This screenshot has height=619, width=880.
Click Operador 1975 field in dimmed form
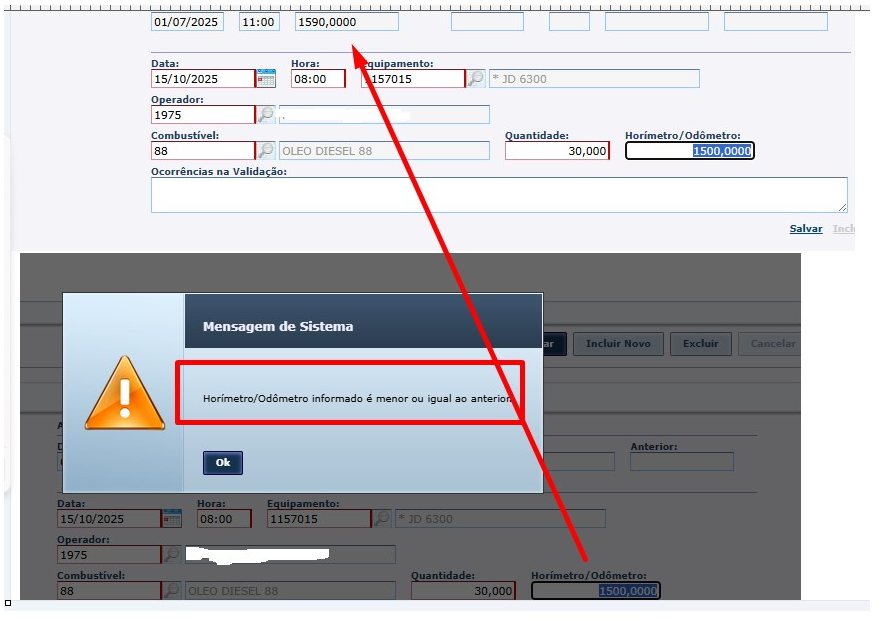109,554
